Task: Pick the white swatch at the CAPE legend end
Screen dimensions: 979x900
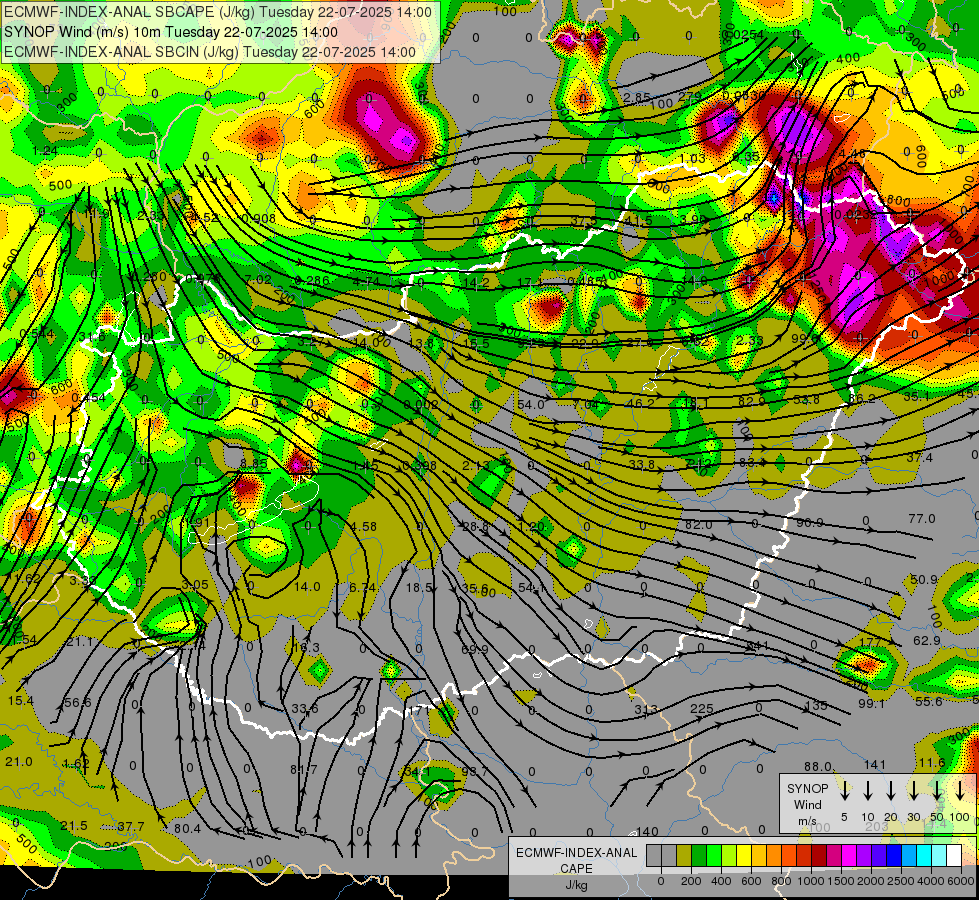Action: (x=954, y=856)
